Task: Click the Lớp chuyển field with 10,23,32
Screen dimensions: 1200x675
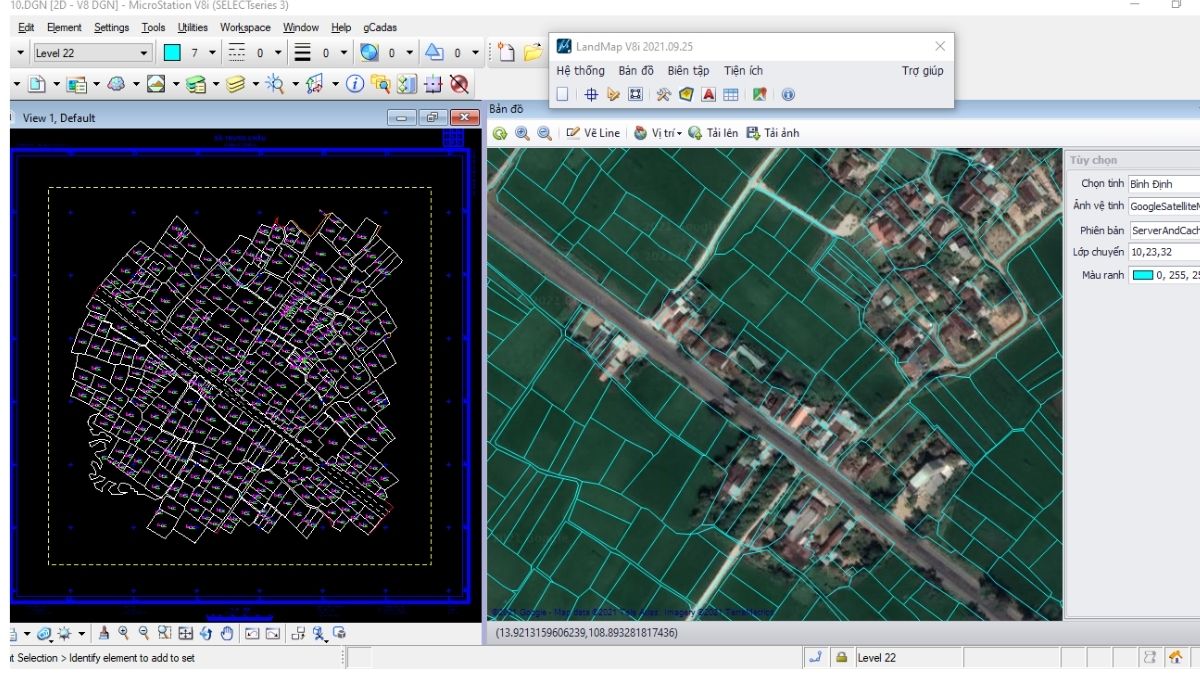Action: point(1163,252)
